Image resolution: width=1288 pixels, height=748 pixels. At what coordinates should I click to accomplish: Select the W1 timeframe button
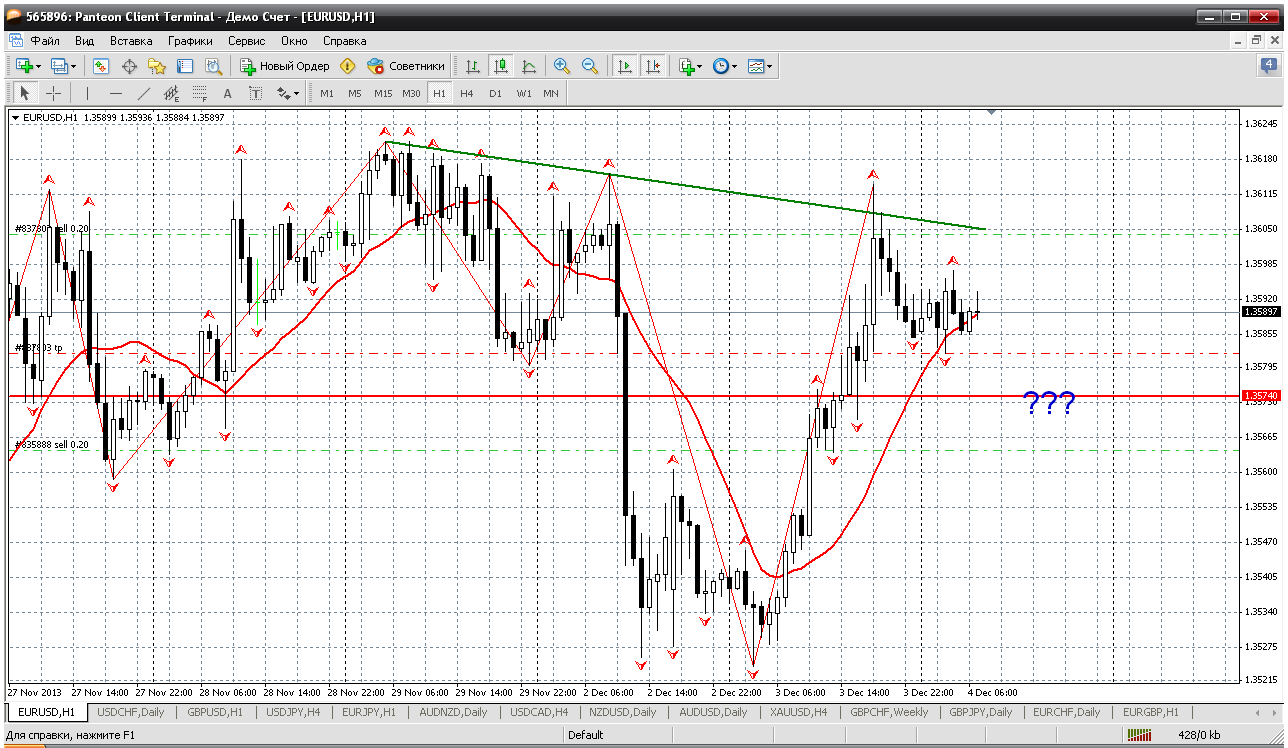524,93
